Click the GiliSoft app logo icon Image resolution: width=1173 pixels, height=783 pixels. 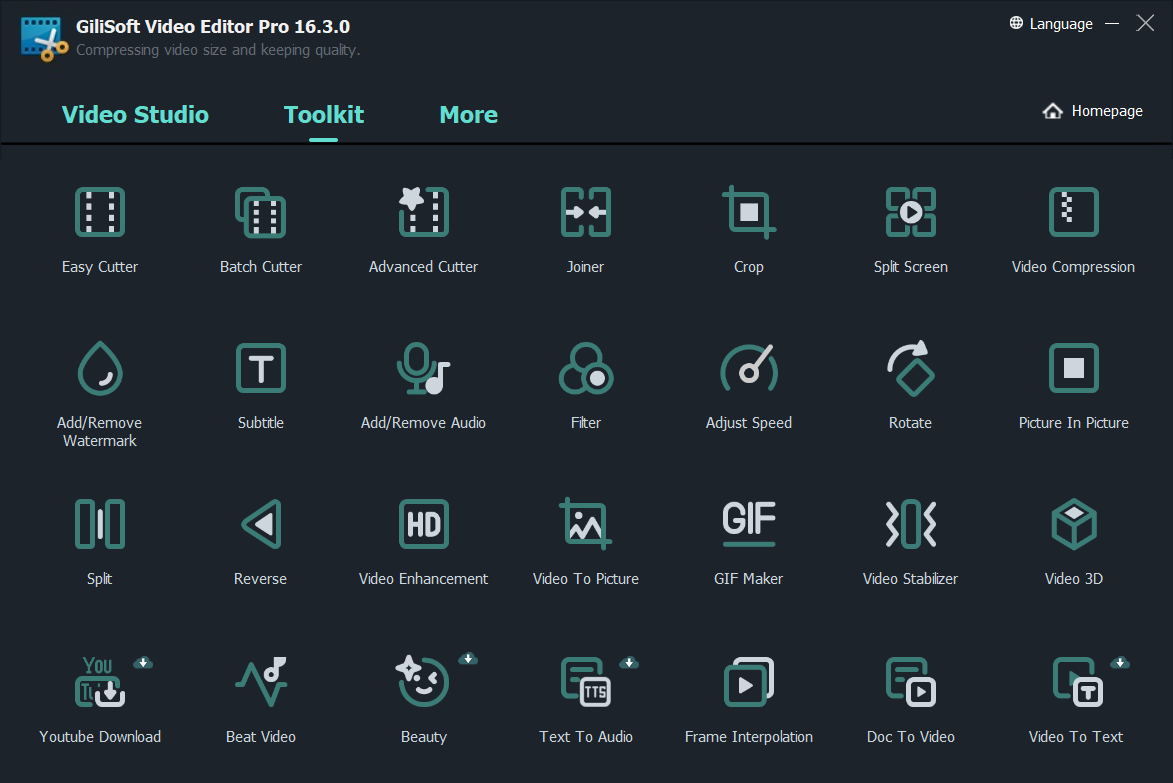click(x=43, y=38)
